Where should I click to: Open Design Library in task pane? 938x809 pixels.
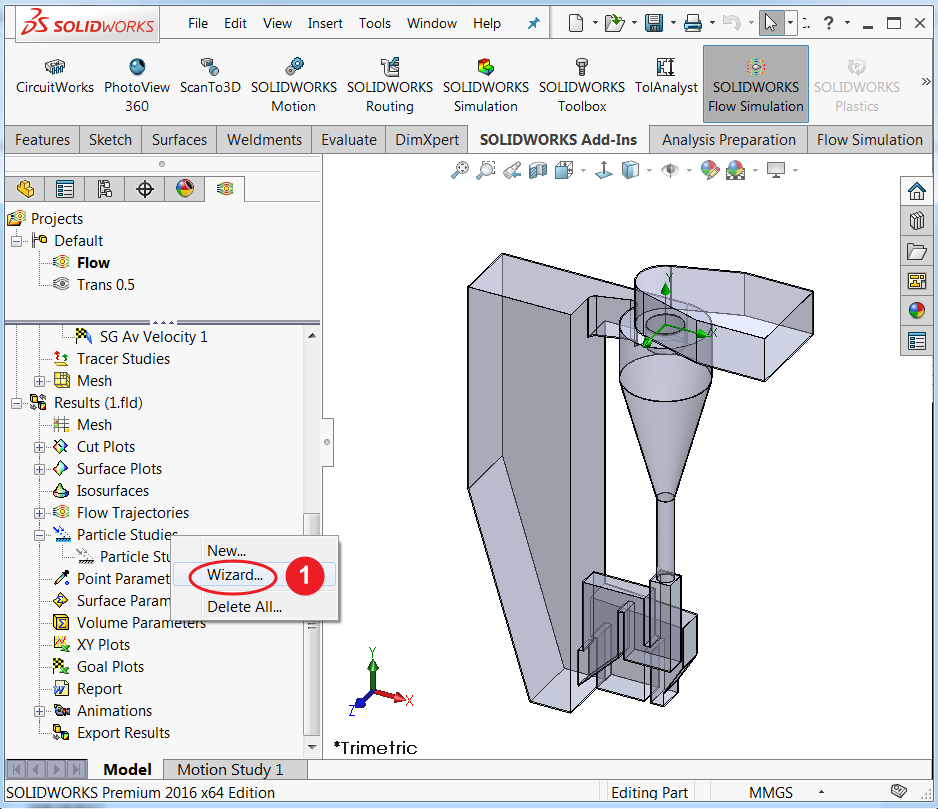click(916, 221)
